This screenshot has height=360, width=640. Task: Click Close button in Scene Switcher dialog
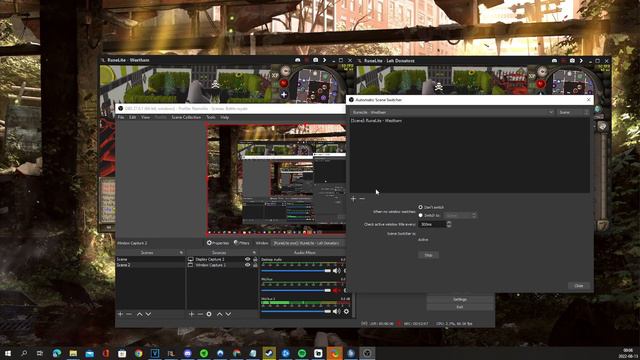(579, 286)
